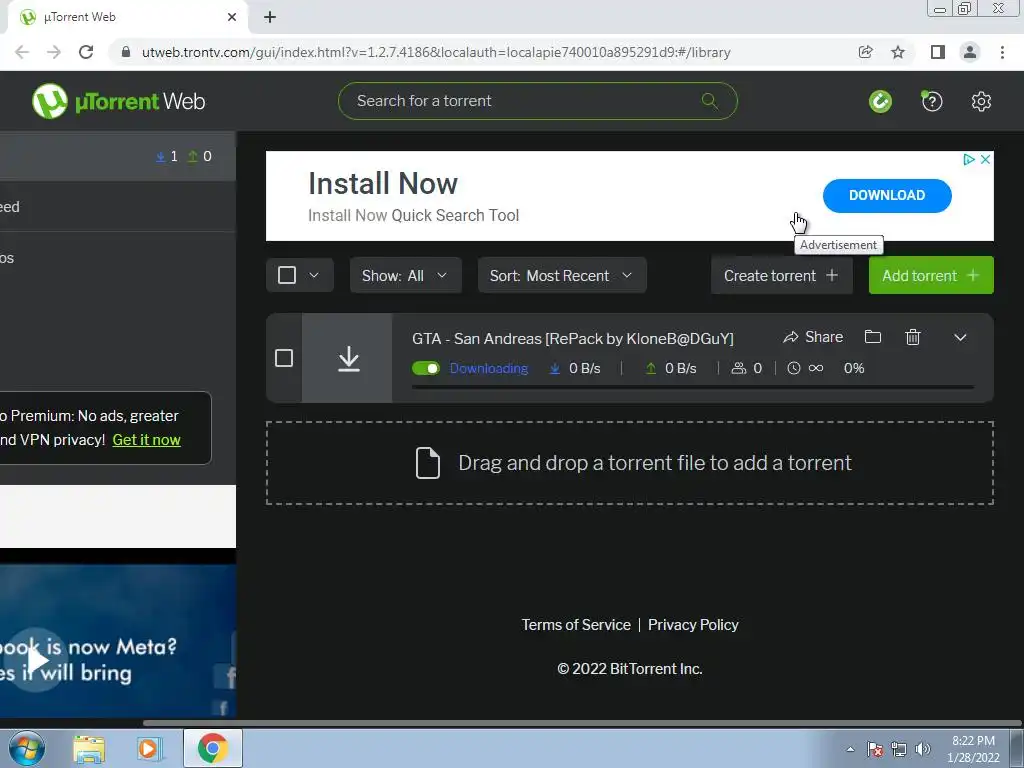The height and width of the screenshot is (768, 1024).
Task: Check the select-all torrents checkbox
Action: click(x=287, y=275)
